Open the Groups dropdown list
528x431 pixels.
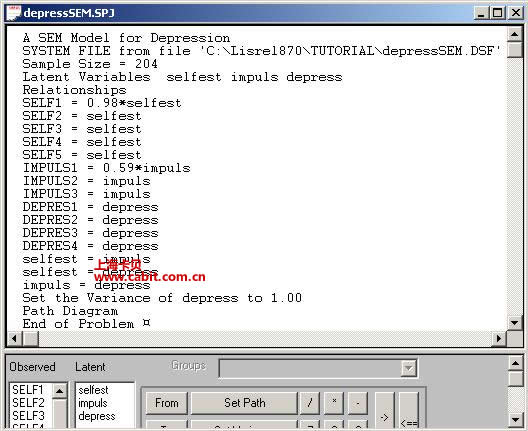pyautogui.click(x=408, y=368)
